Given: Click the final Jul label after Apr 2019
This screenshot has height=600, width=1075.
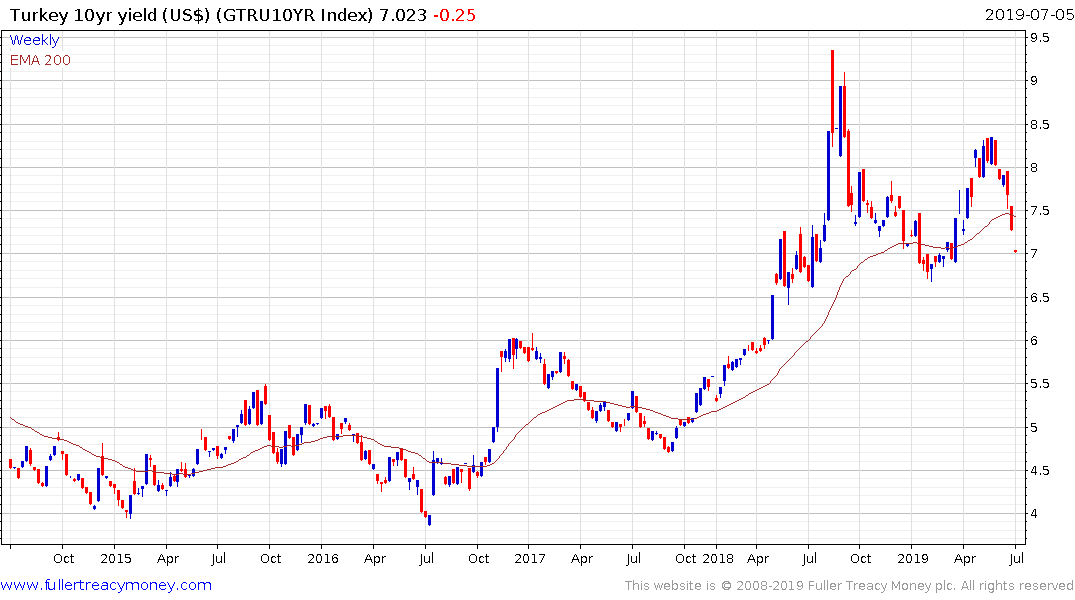Looking at the screenshot, I should pos(1017,558).
